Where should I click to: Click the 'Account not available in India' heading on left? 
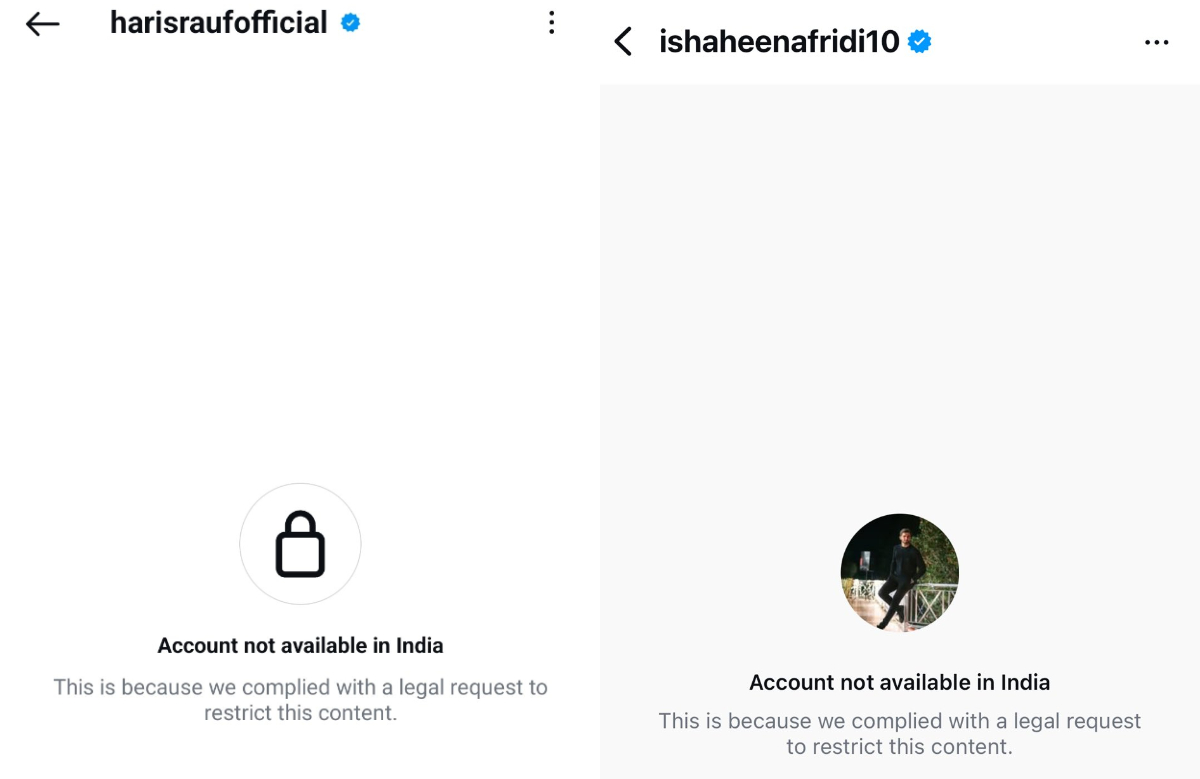[x=300, y=645]
